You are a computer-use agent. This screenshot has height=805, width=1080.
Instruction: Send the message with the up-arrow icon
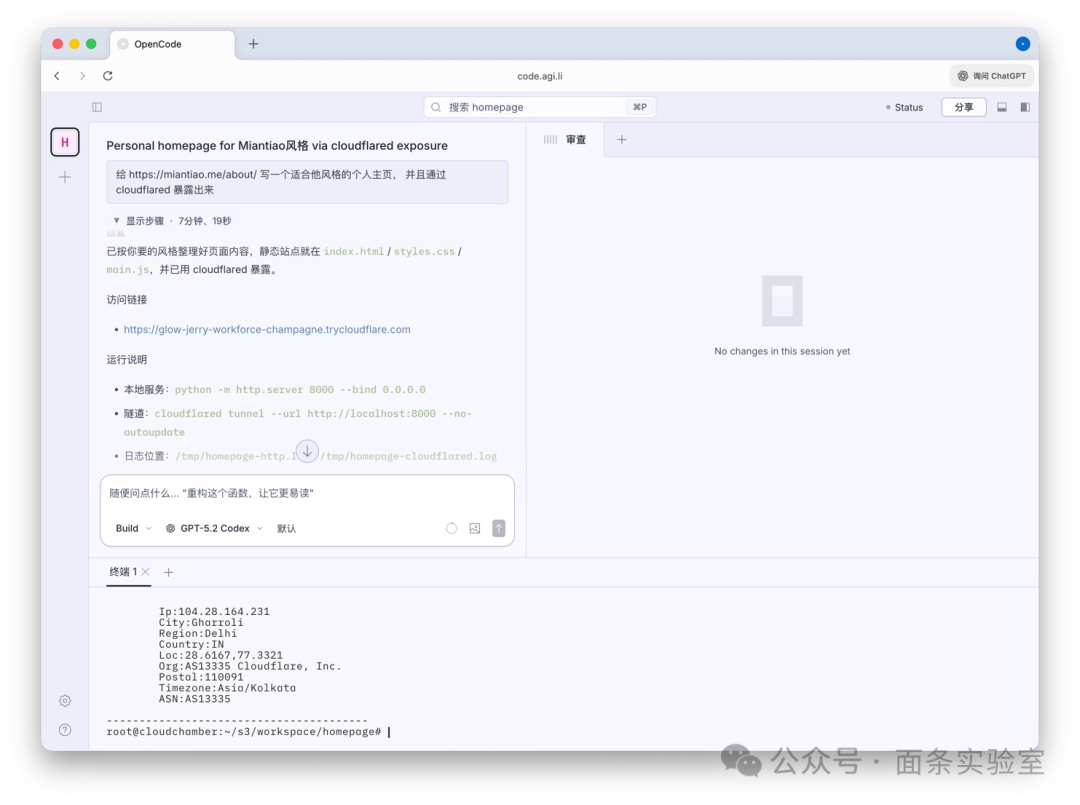point(499,528)
